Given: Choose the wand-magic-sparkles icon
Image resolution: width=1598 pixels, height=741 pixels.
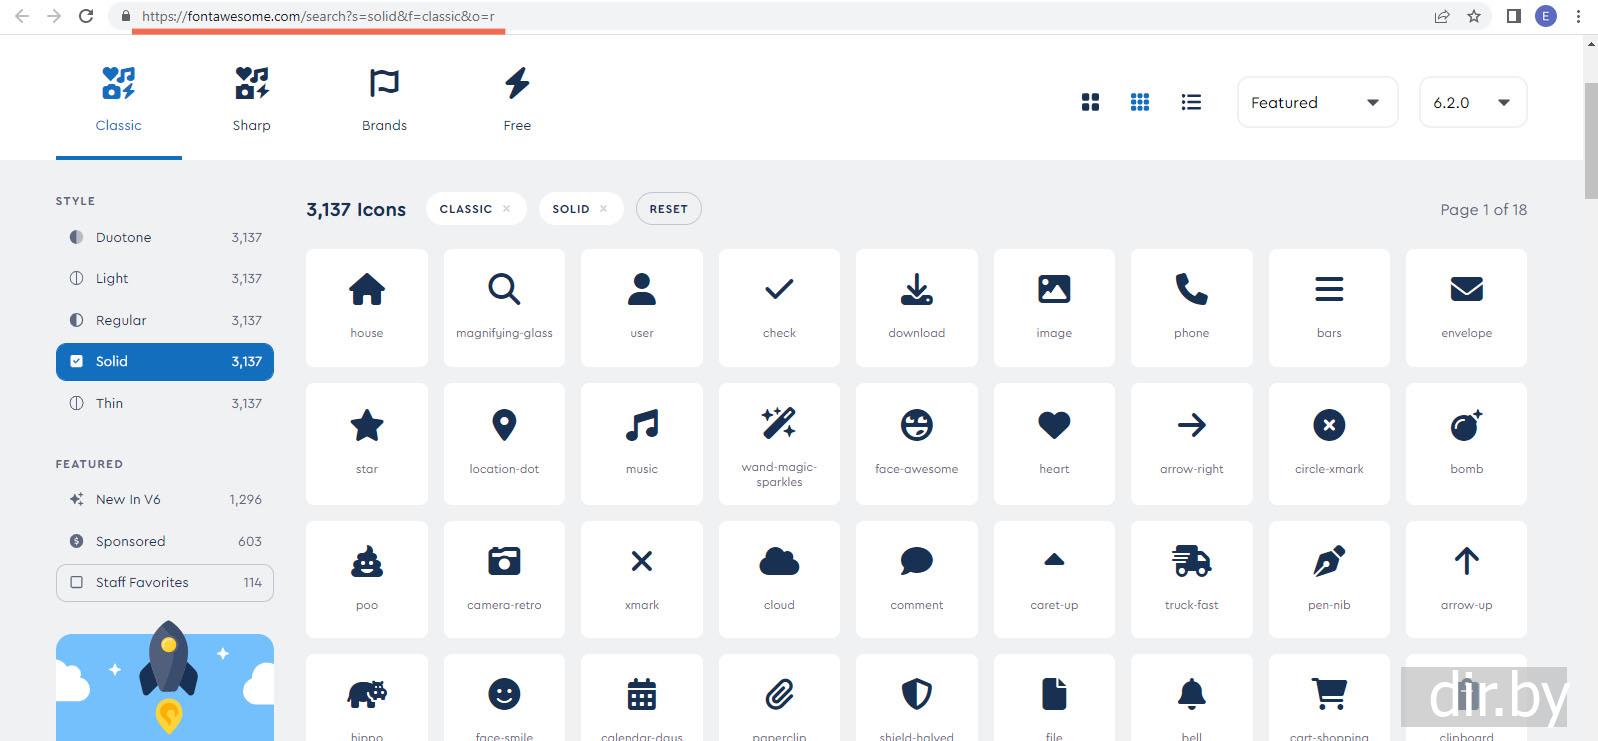Looking at the screenshot, I should (x=779, y=444).
